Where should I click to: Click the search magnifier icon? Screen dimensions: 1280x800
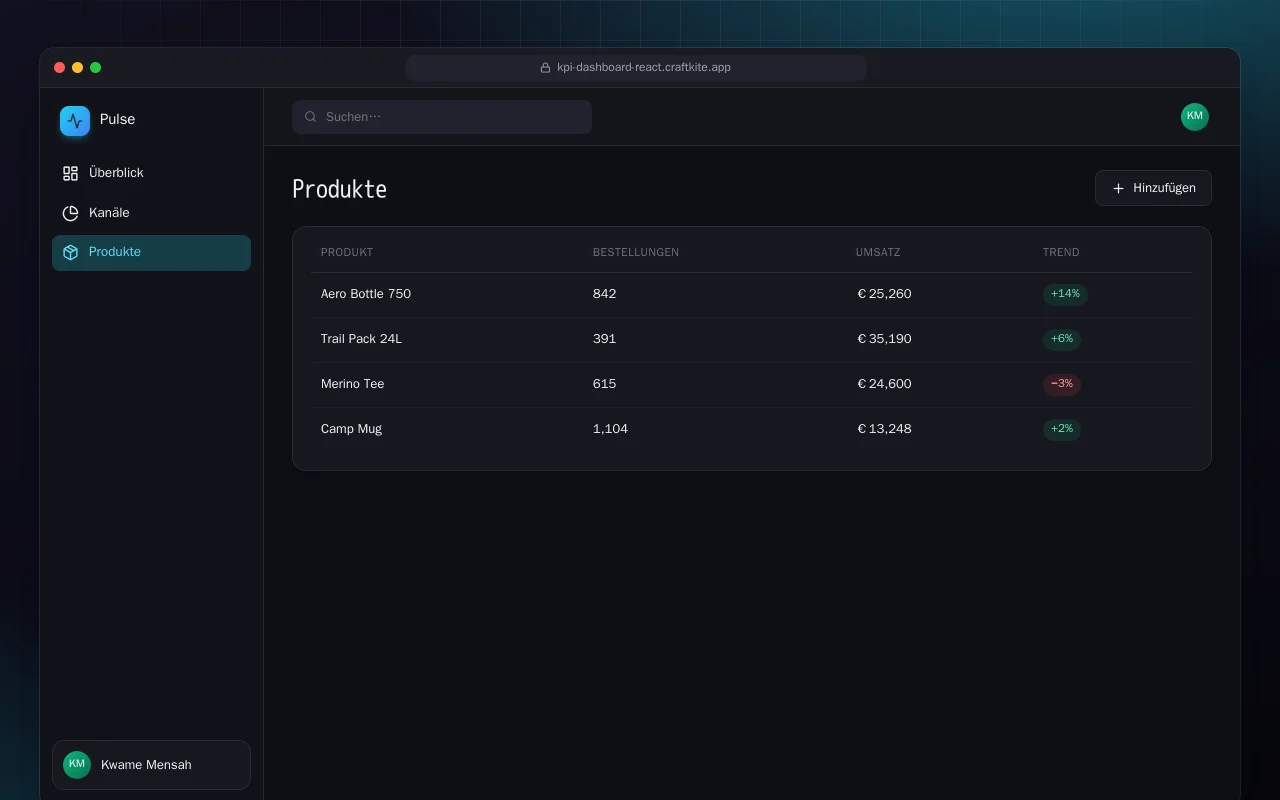(x=311, y=117)
